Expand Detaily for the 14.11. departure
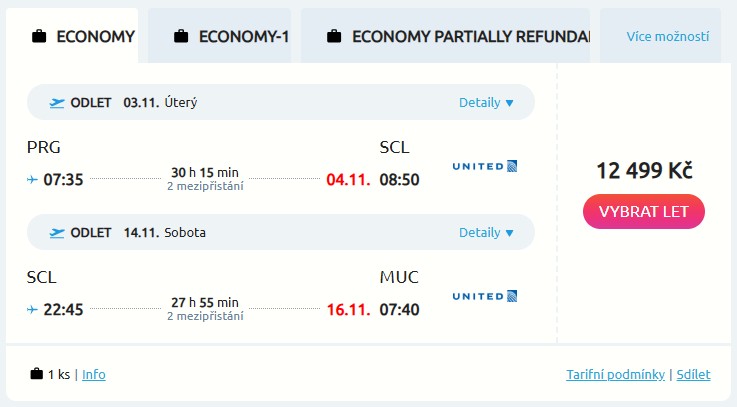Viewport: 737px width, 407px height. coord(486,232)
